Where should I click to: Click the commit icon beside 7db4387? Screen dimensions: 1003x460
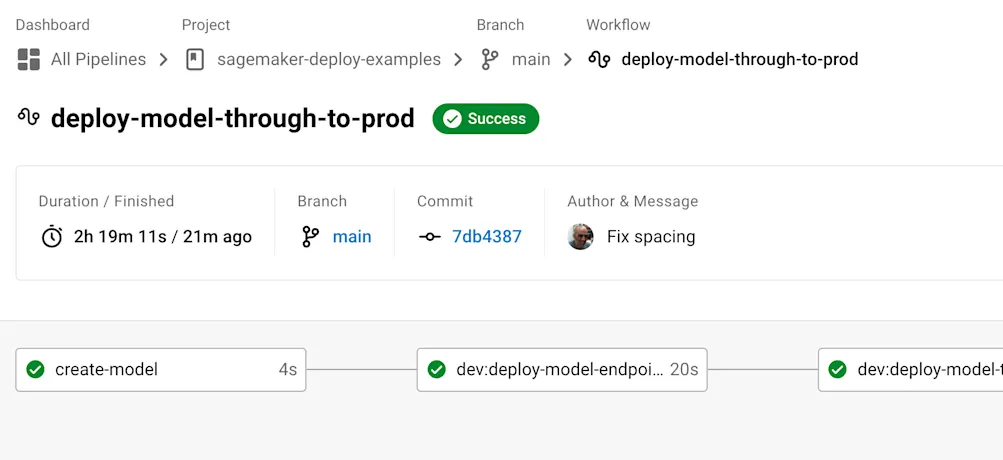pos(430,237)
